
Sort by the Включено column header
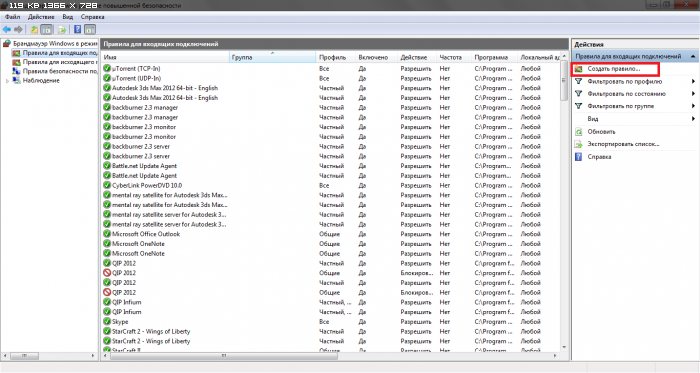click(377, 57)
